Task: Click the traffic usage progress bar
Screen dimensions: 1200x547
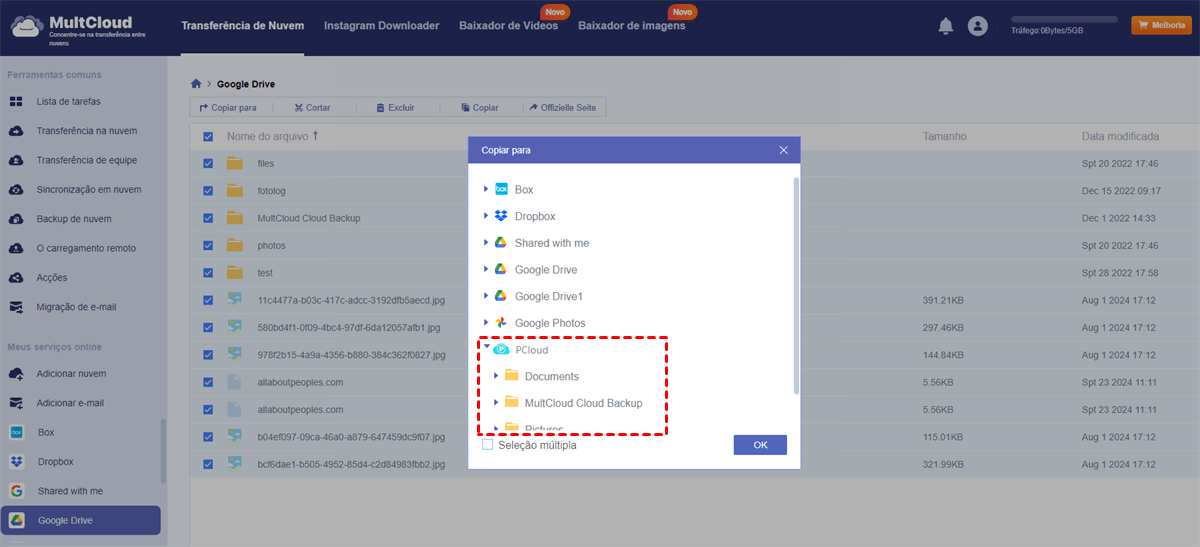Action: 1065,19
